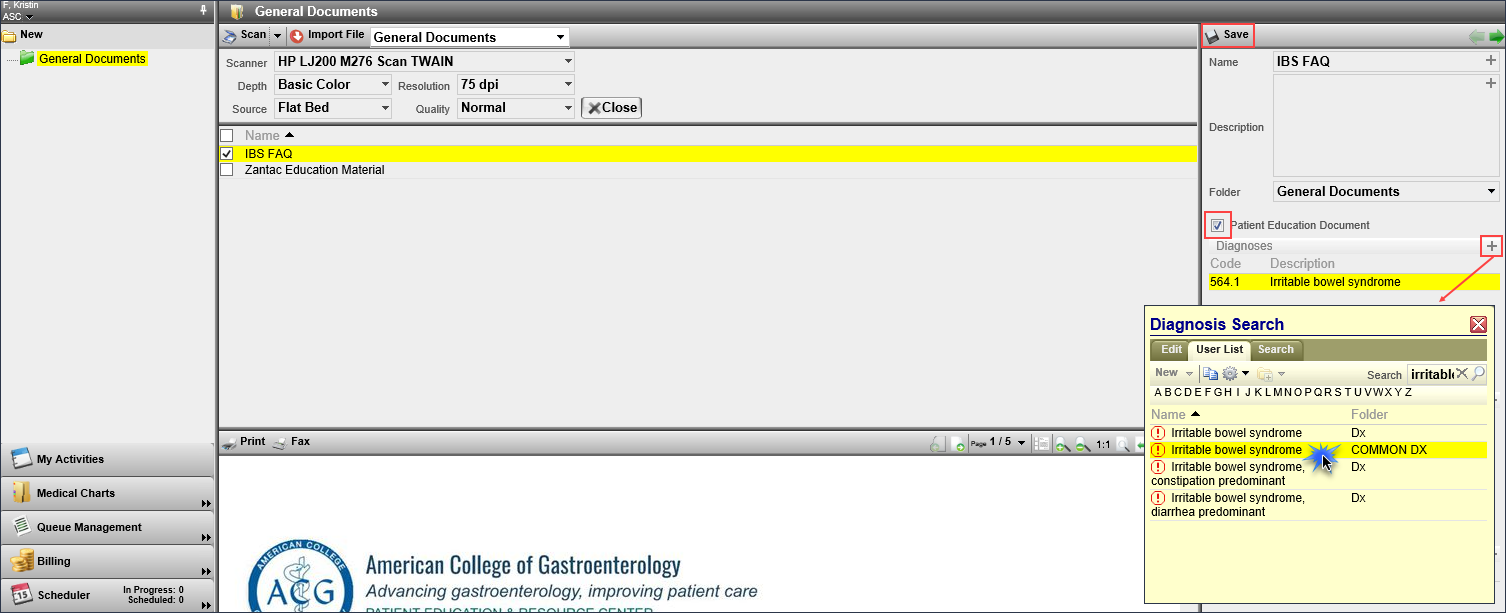Select the Zantac Education Material row
This screenshot has width=1506, height=613.
tap(707, 170)
